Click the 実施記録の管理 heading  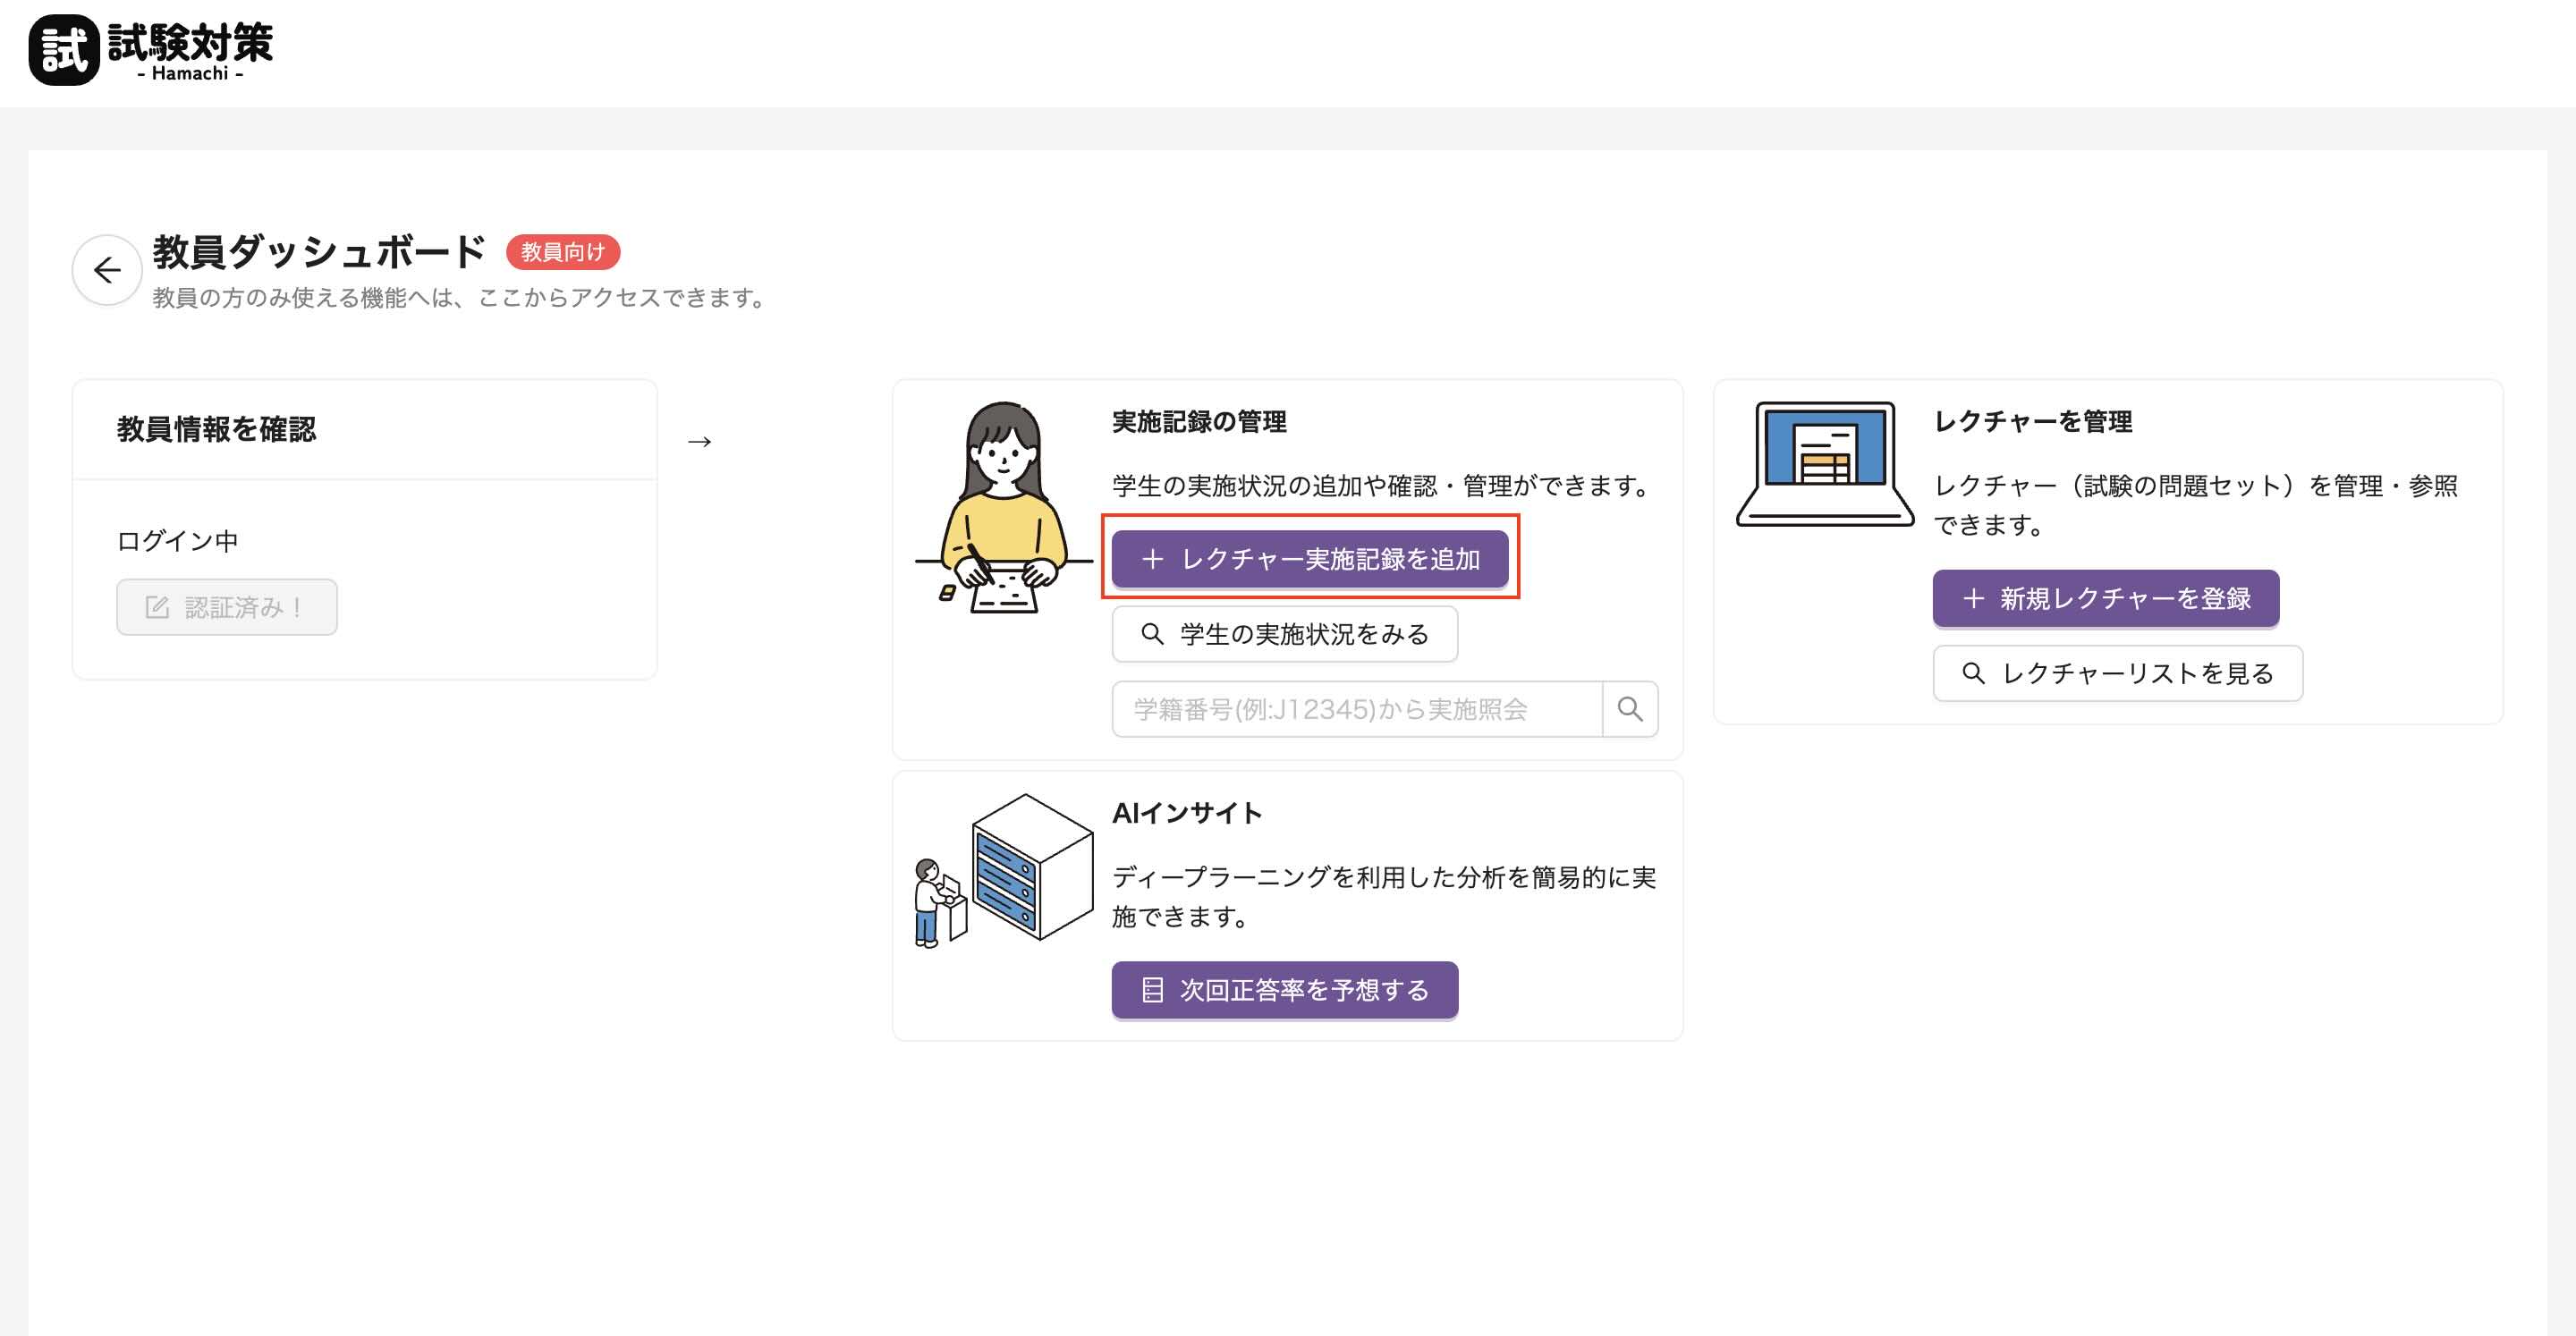point(1198,422)
